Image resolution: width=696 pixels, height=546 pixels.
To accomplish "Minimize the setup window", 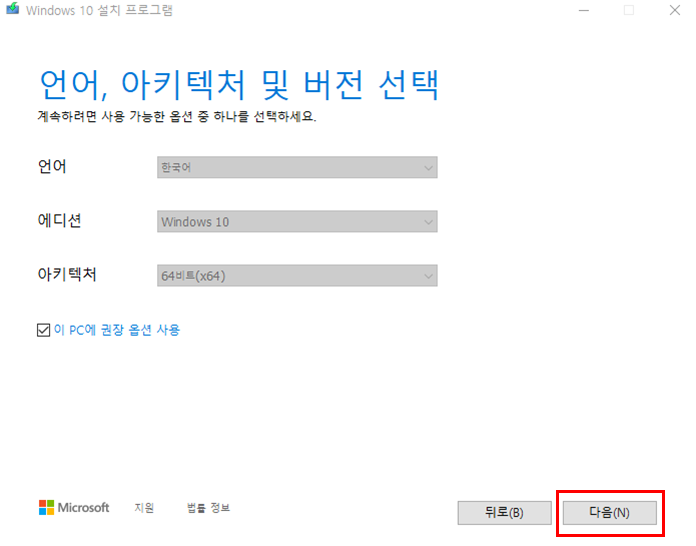I will (584, 10).
